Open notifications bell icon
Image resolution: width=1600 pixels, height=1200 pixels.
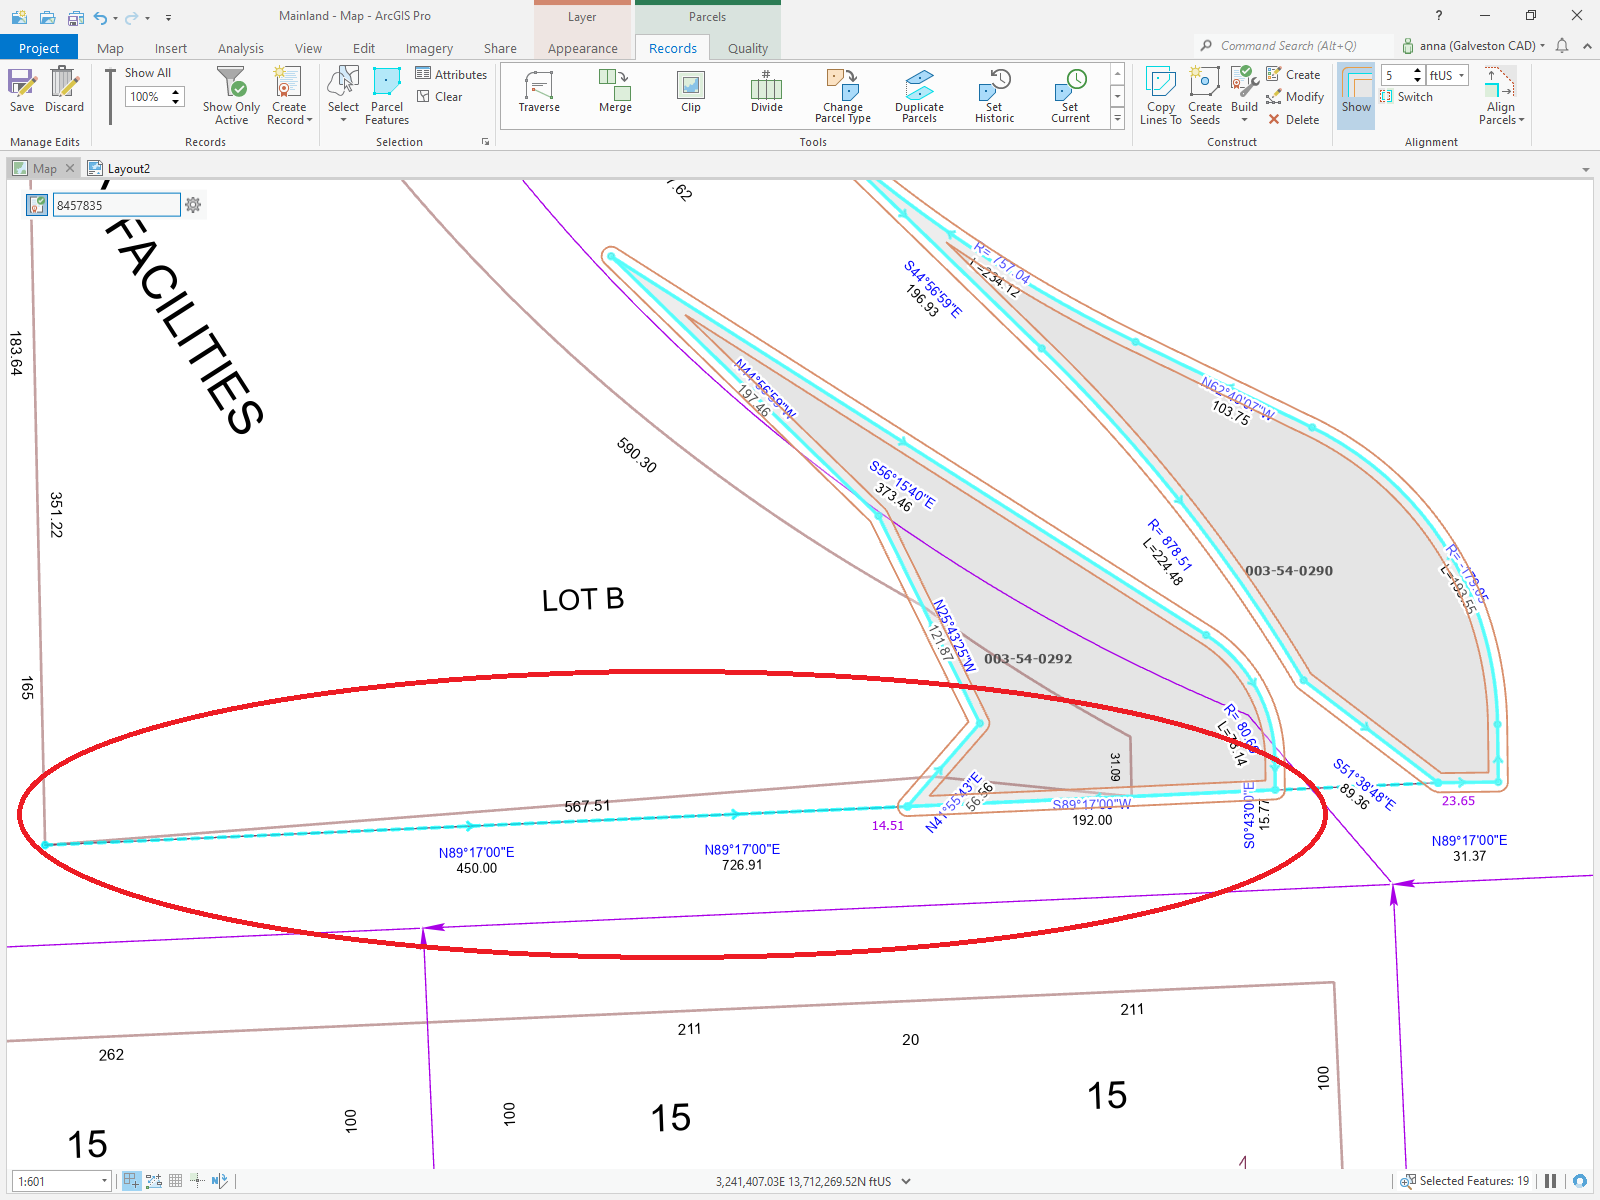(x=1562, y=46)
